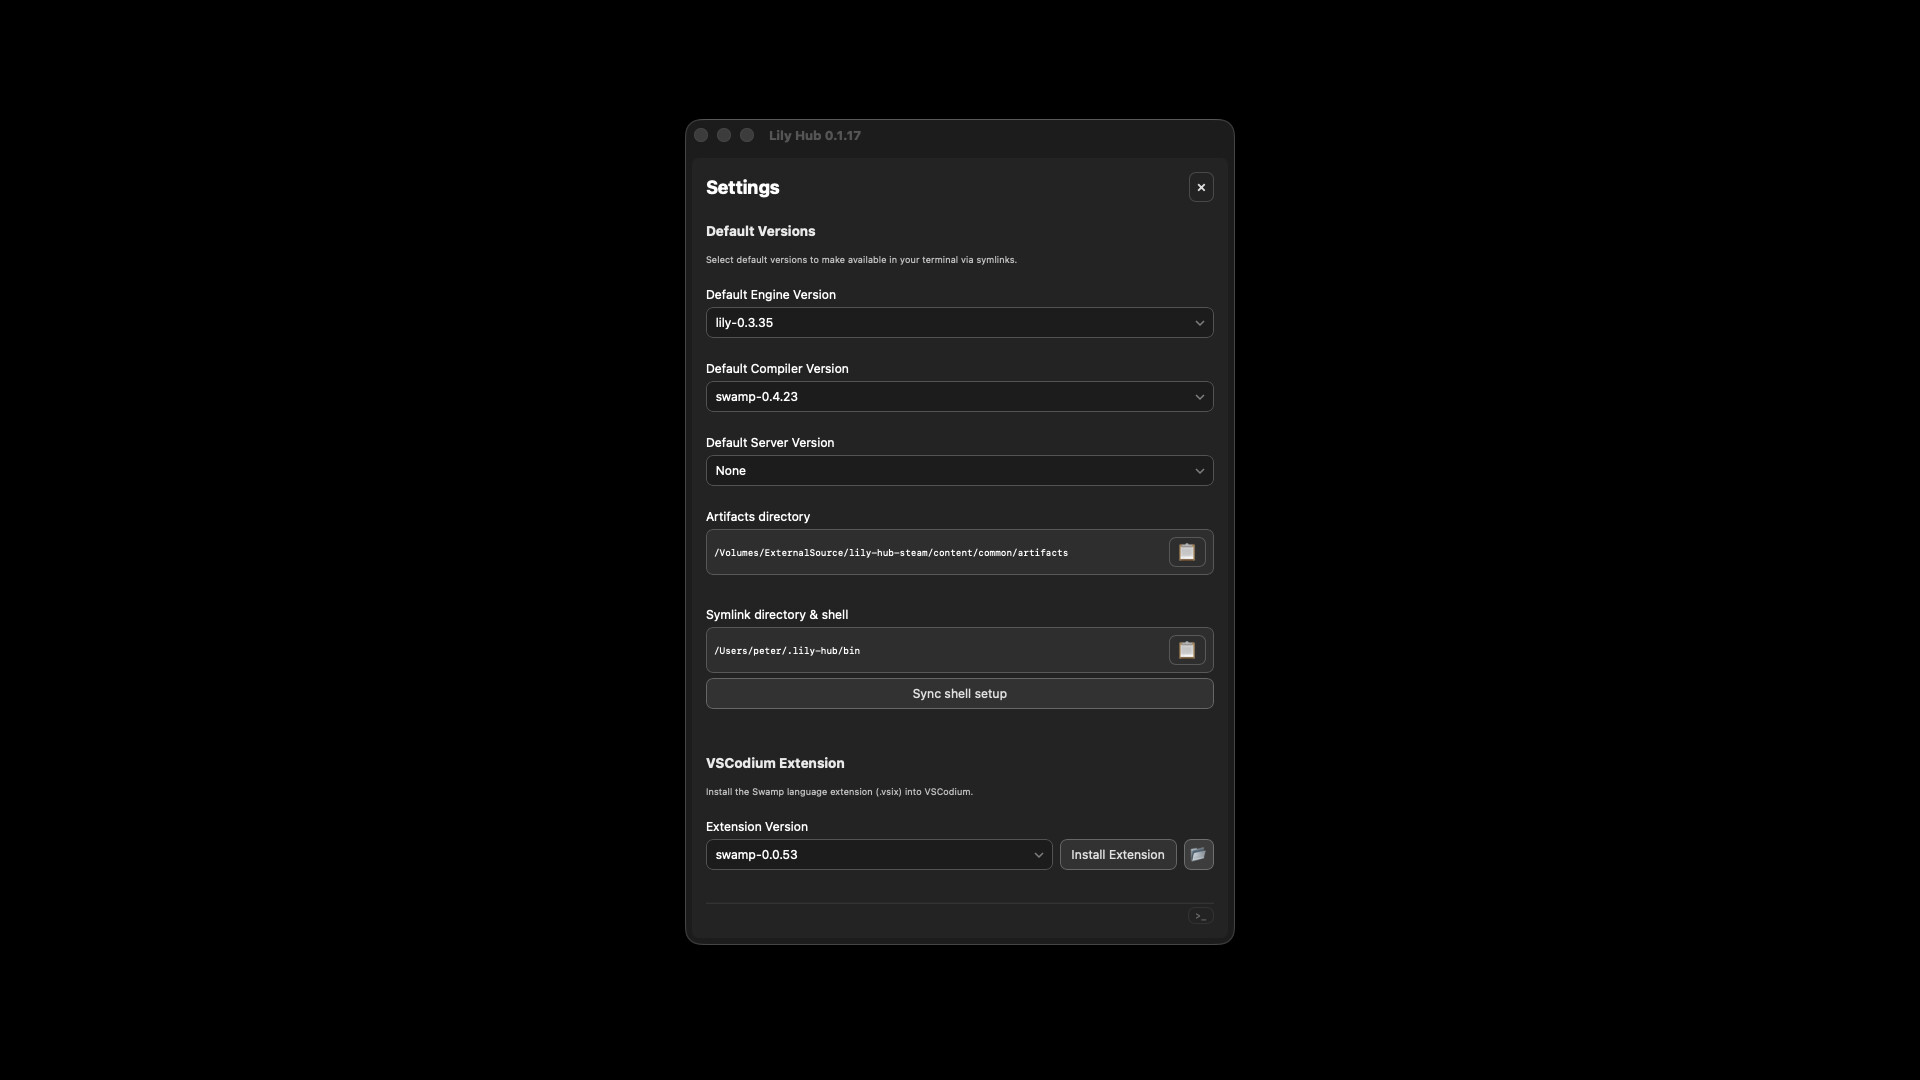Click the Swamp extension install description text

click(x=839, y=792)
